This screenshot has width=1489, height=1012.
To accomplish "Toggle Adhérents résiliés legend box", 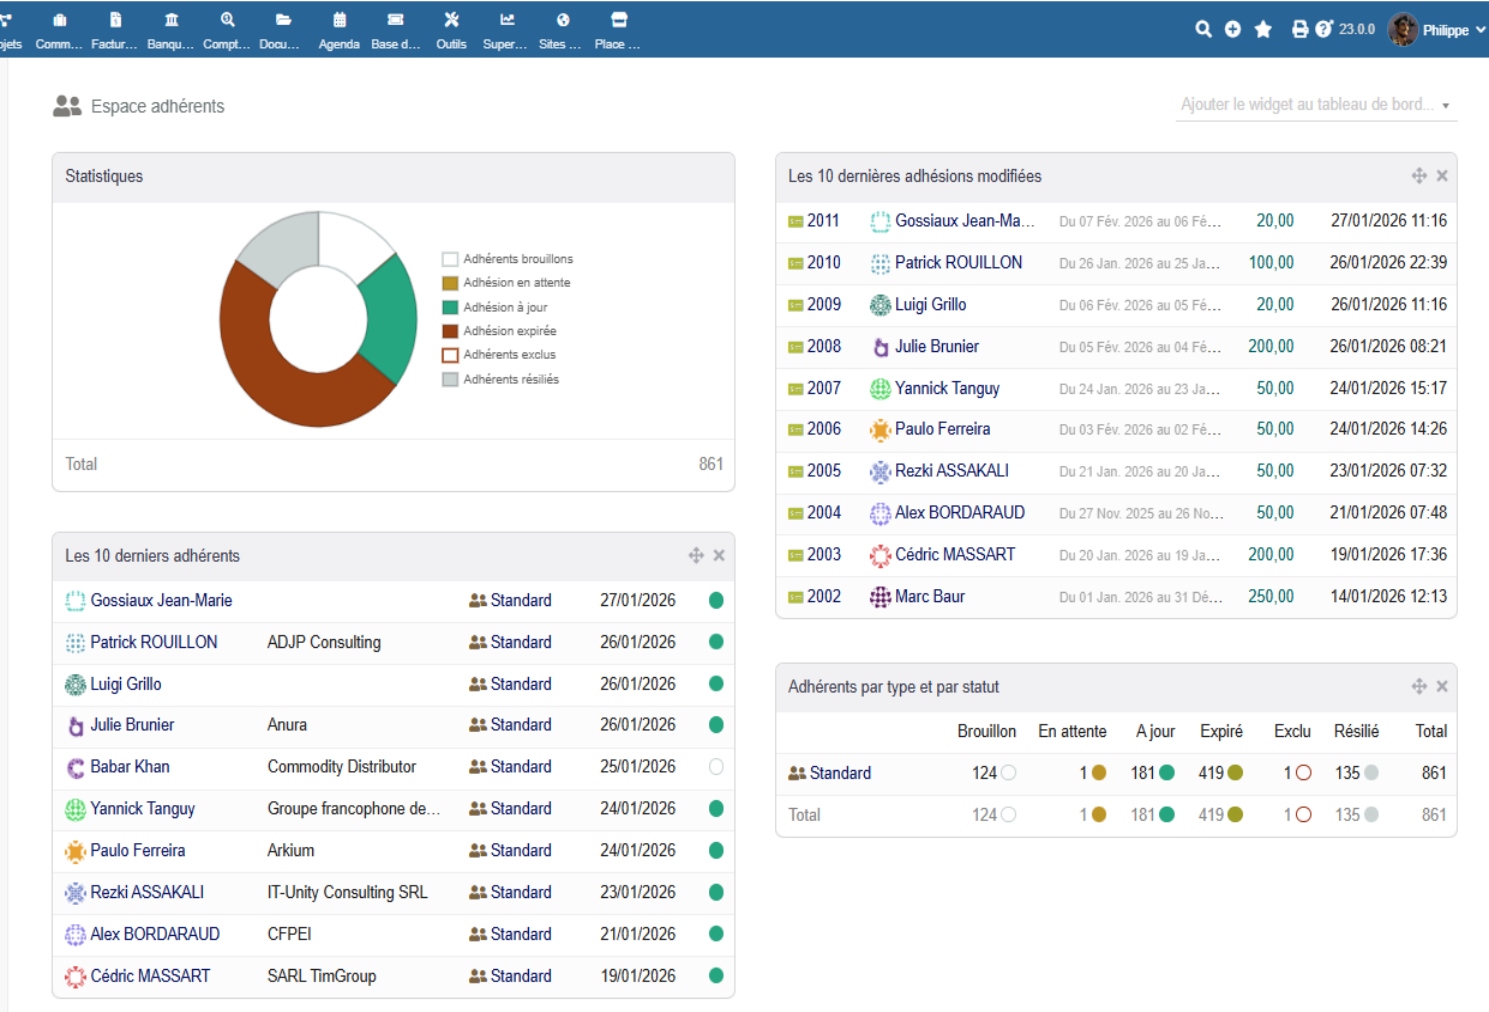I will pyautogui.click(x=450, y=379).
